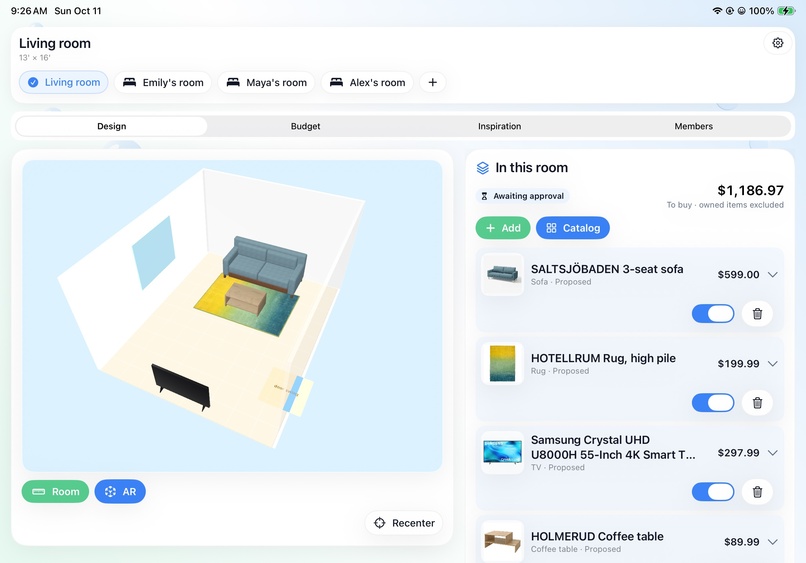Screen dimensions: 806x563
Task: Click the door marker in 3D room
Action: [x=293, y=395]
